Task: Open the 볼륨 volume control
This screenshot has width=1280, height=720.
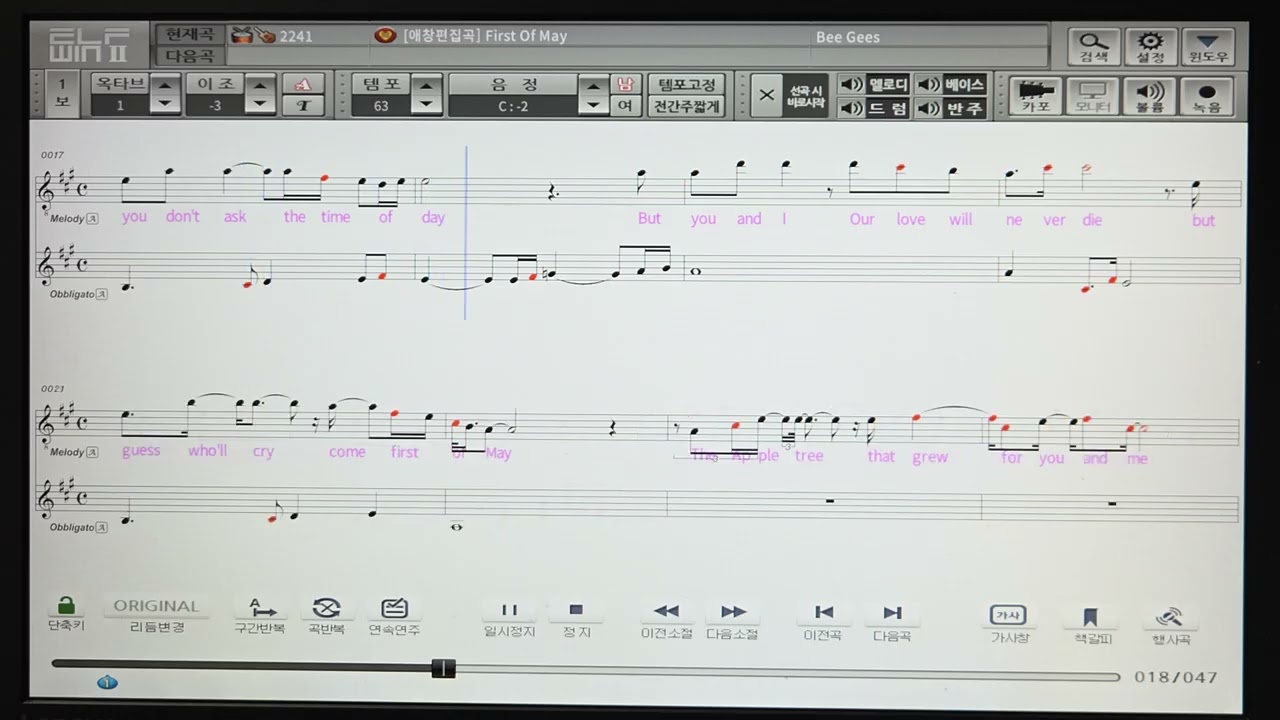Action: click(x=1150, y=96)
